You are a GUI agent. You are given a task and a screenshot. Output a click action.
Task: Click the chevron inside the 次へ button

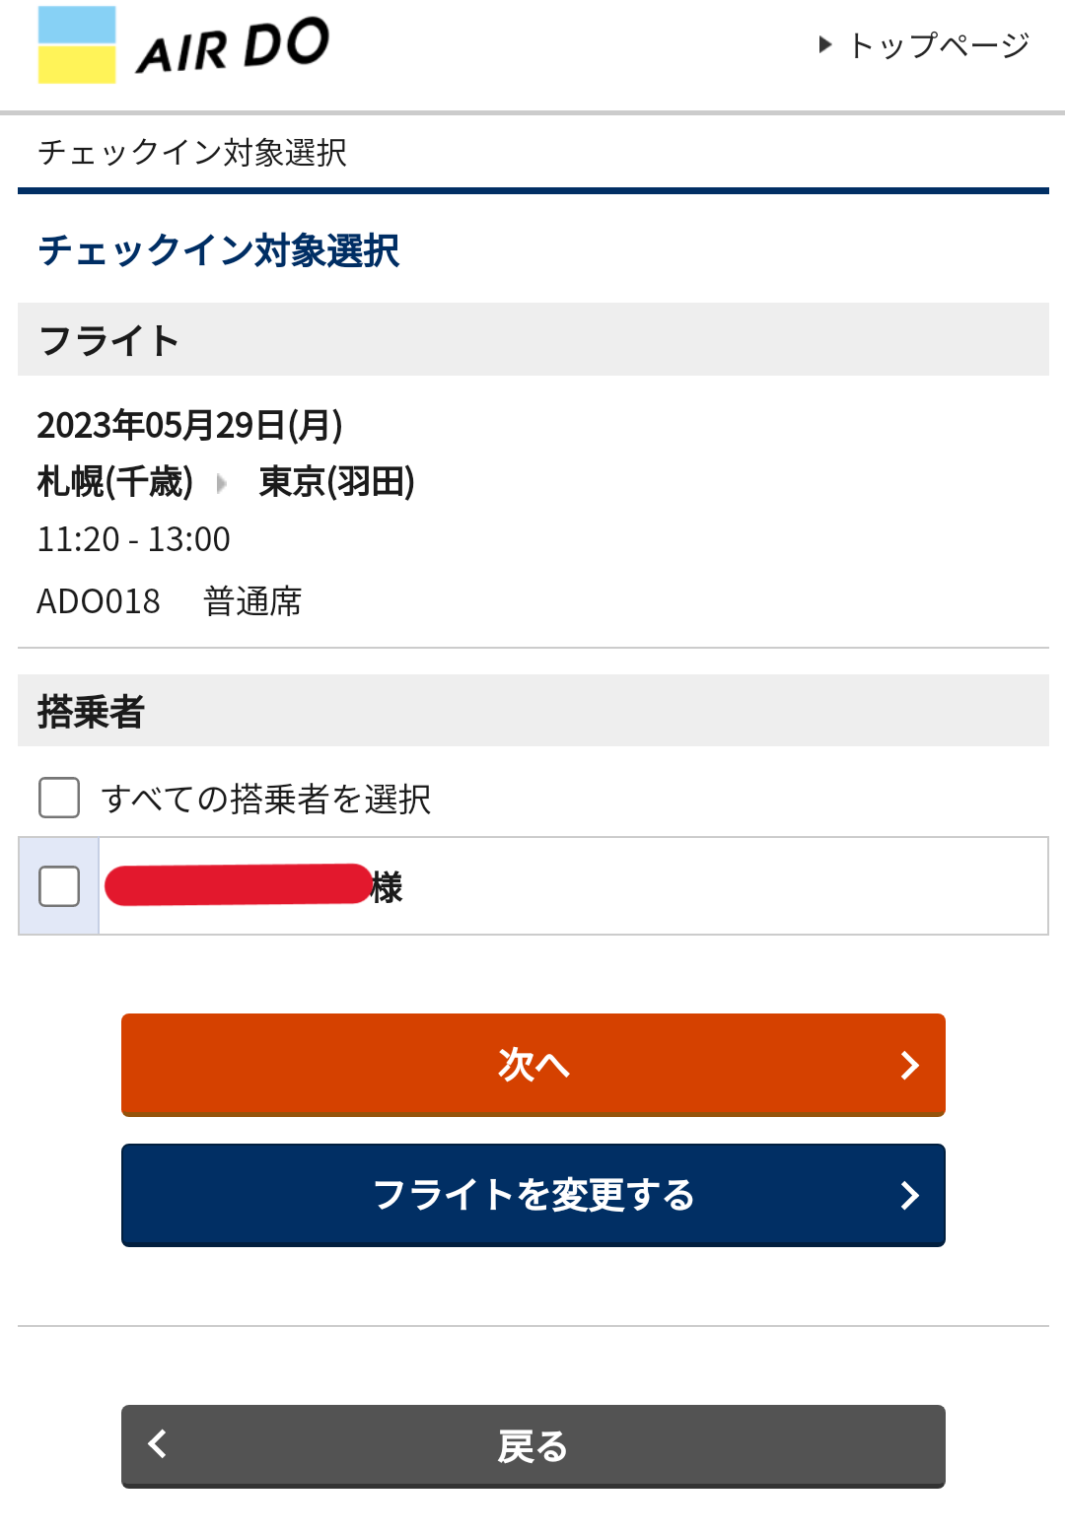908,1065
